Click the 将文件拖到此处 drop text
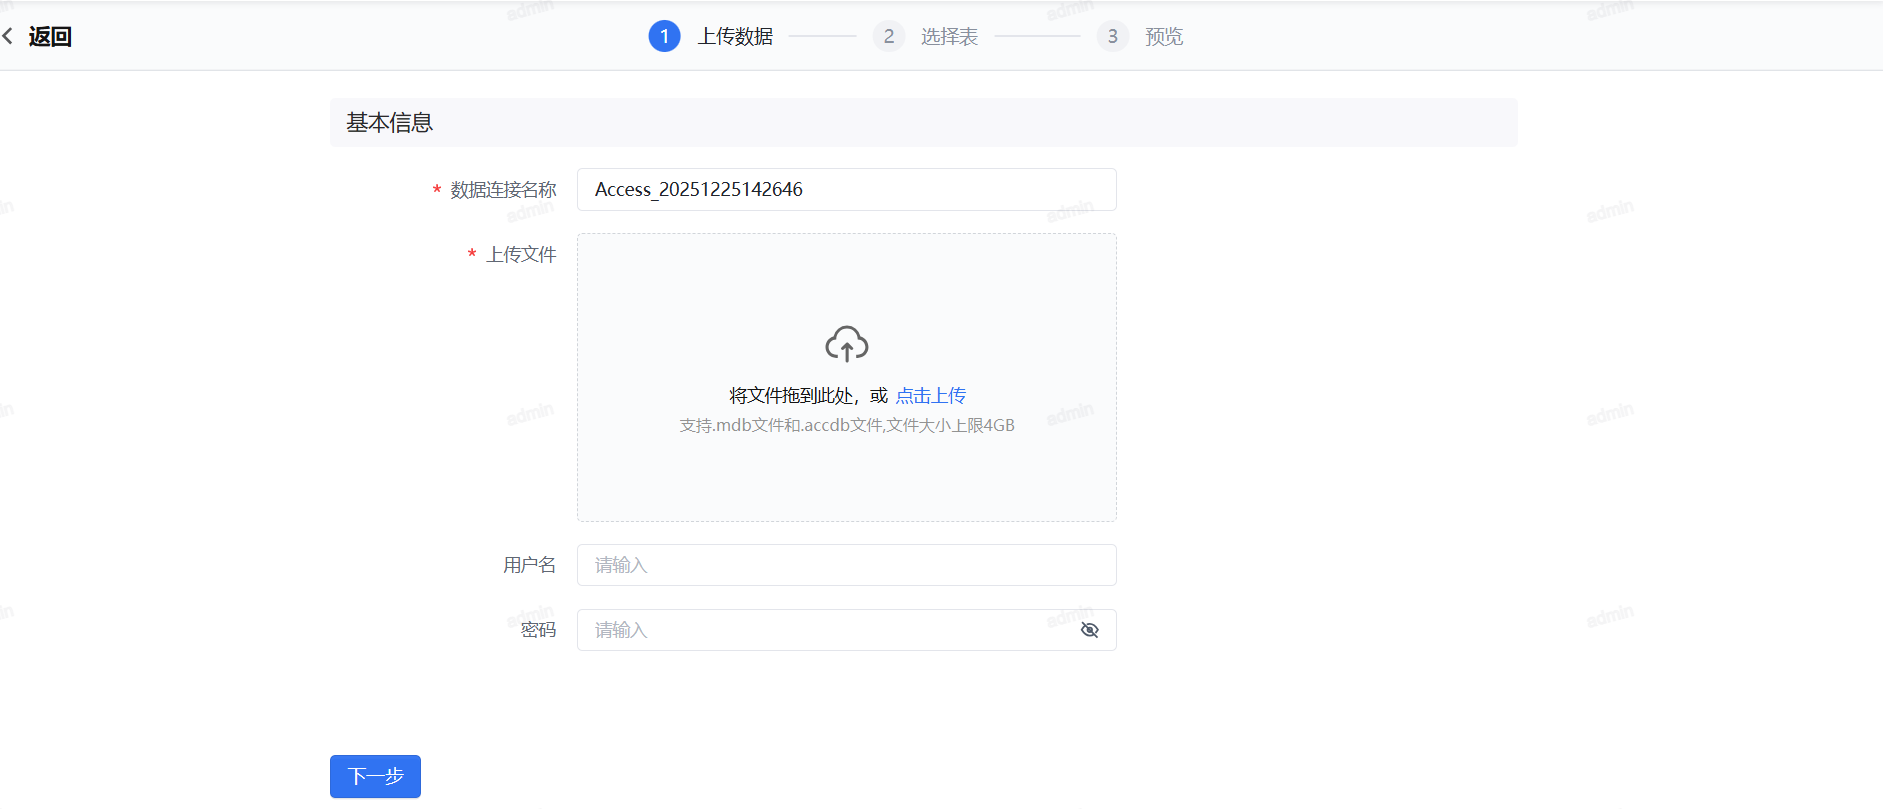 coord(791,396)
